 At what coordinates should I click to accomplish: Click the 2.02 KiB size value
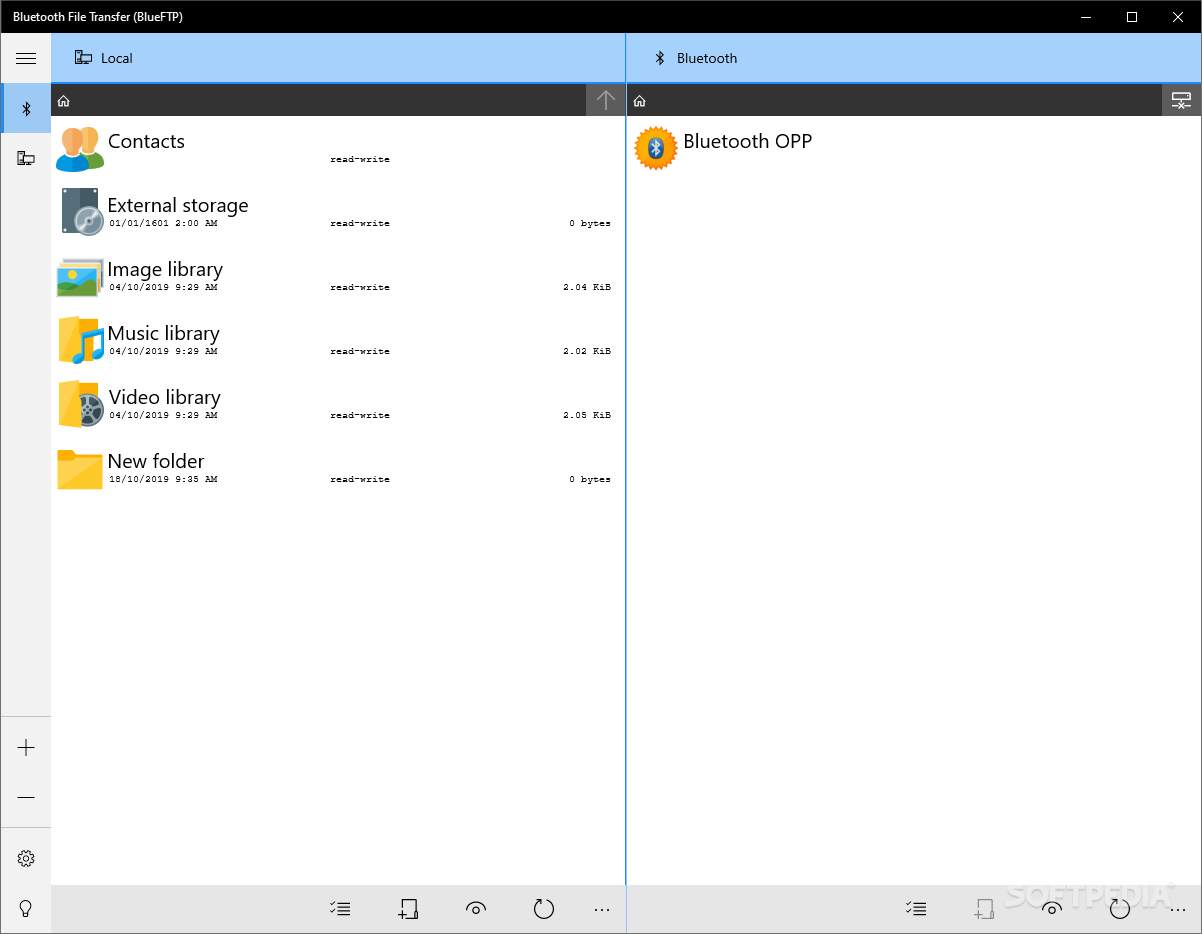[587, 351]
